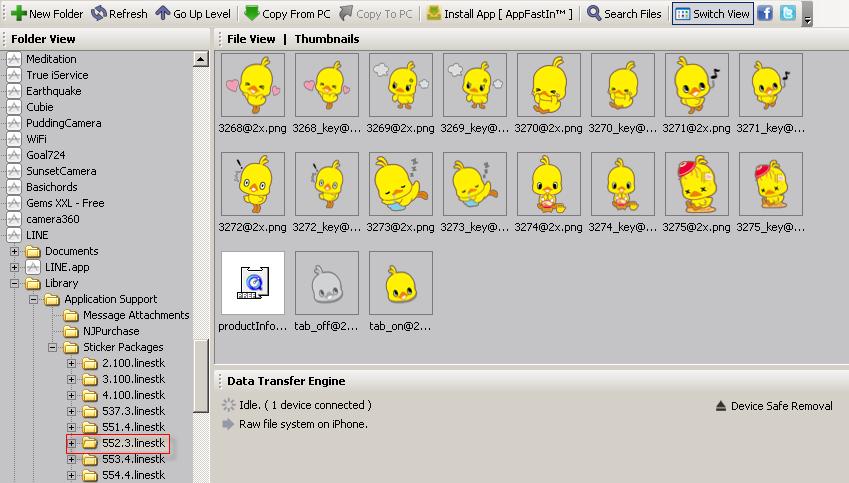The width and height of the screenshot is (849, 483).
Task: Go up one level in folders
Action: [193, 14]
